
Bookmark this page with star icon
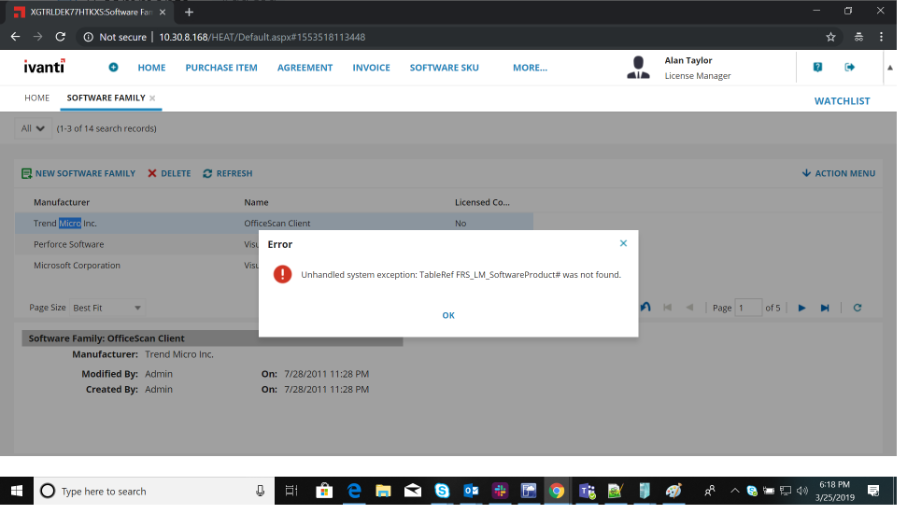point(830,37)
